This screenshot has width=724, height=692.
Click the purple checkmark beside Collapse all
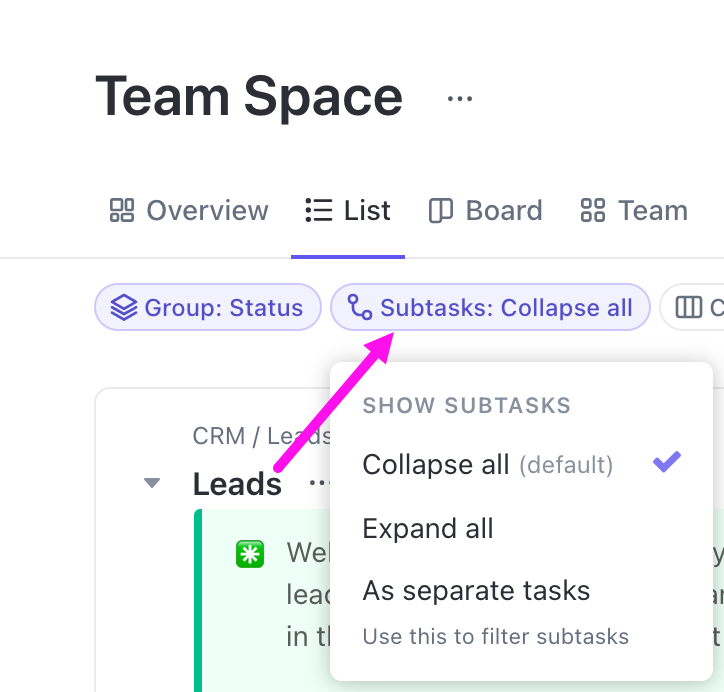pyautogui.click(x=666, y=462)
